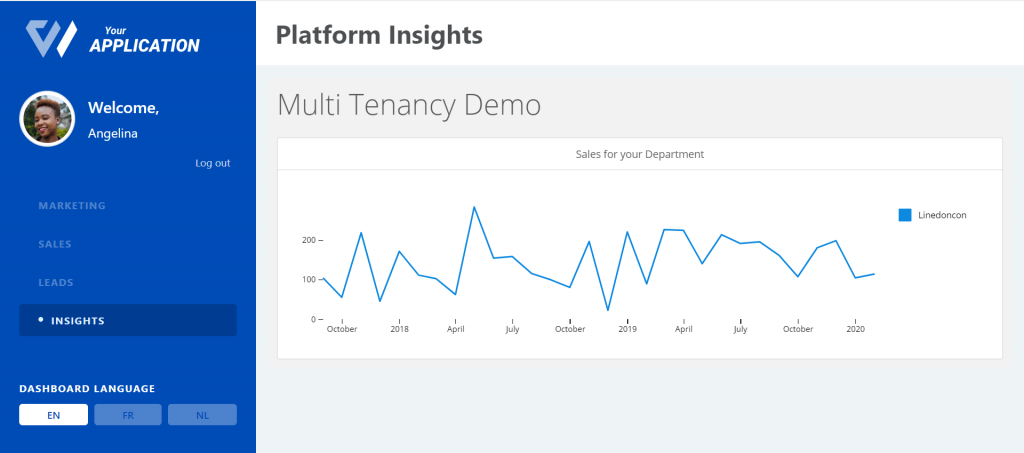Log out of the application

coord(212,163)
